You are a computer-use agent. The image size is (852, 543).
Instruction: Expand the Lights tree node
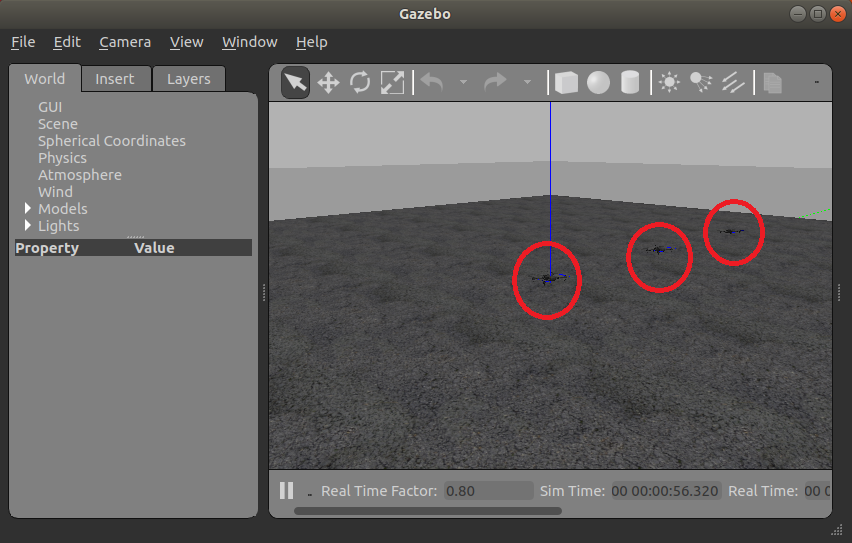point(28,225)
